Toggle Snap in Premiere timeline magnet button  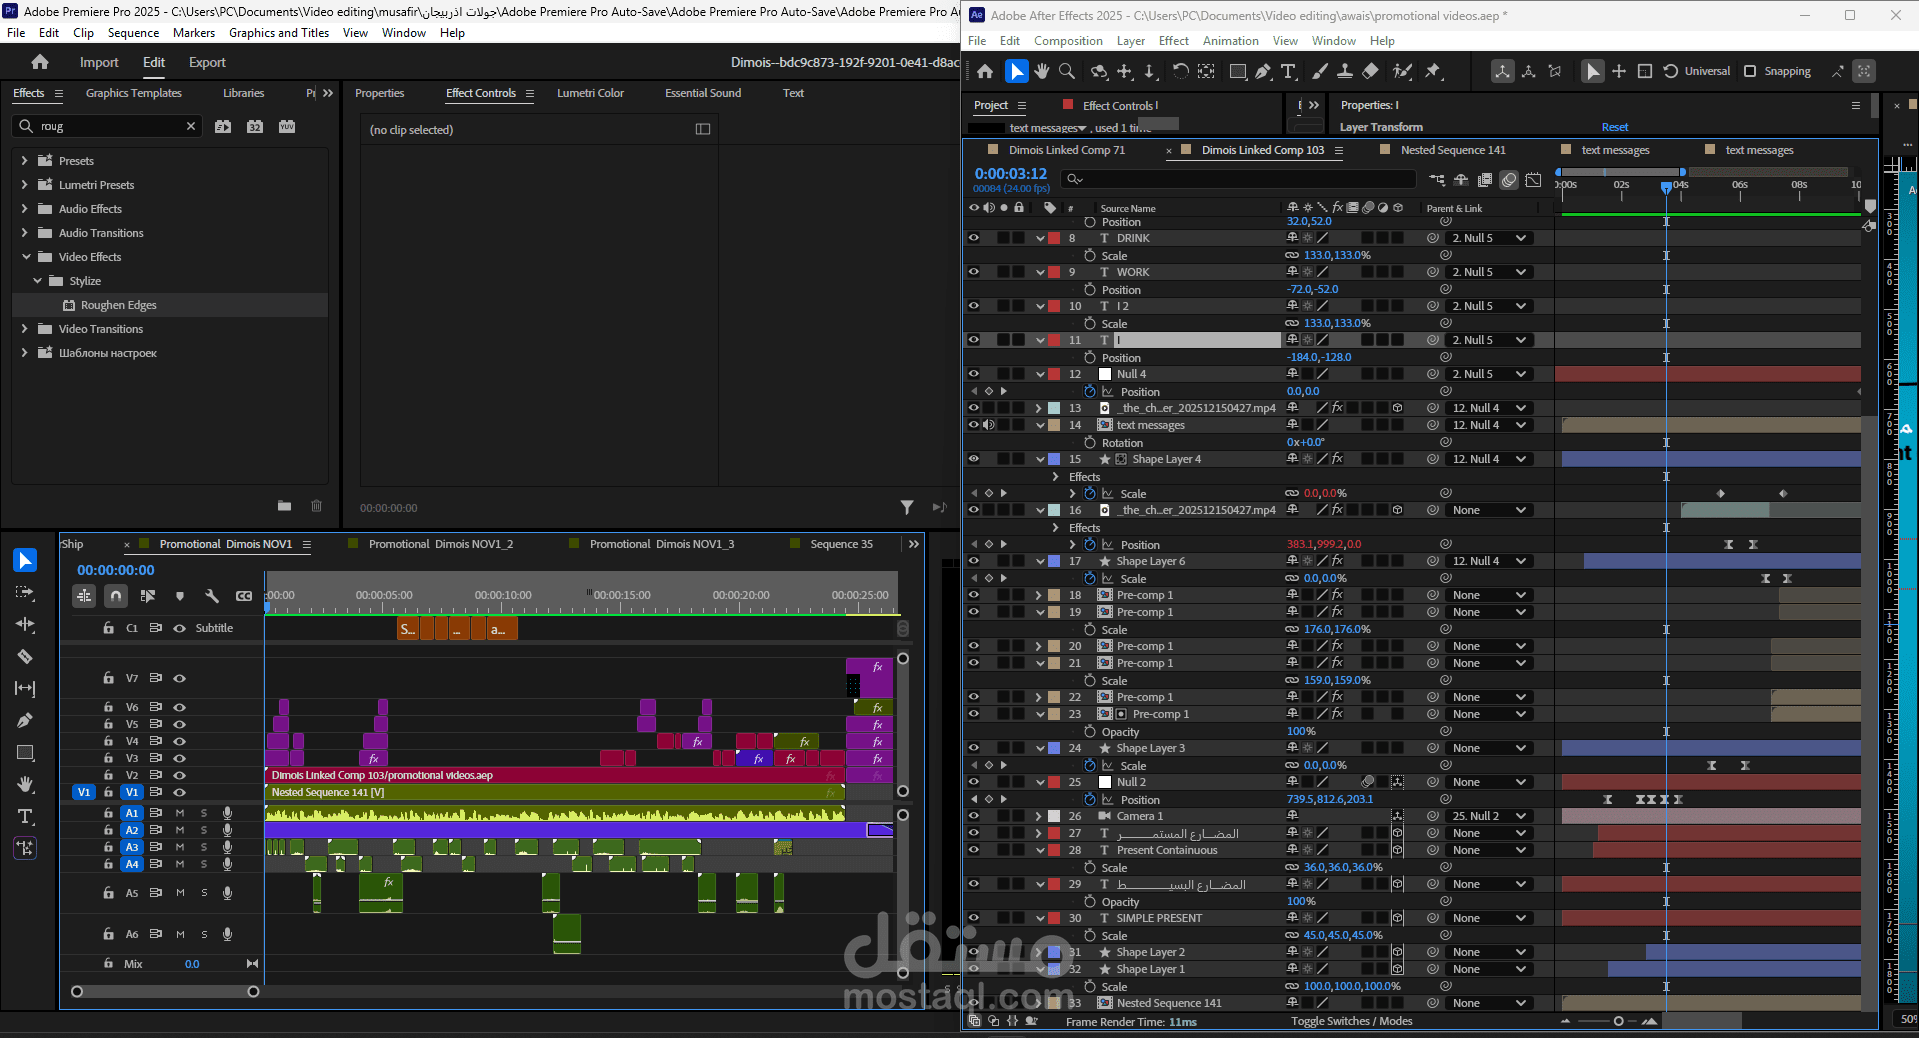tap(116, 596)
